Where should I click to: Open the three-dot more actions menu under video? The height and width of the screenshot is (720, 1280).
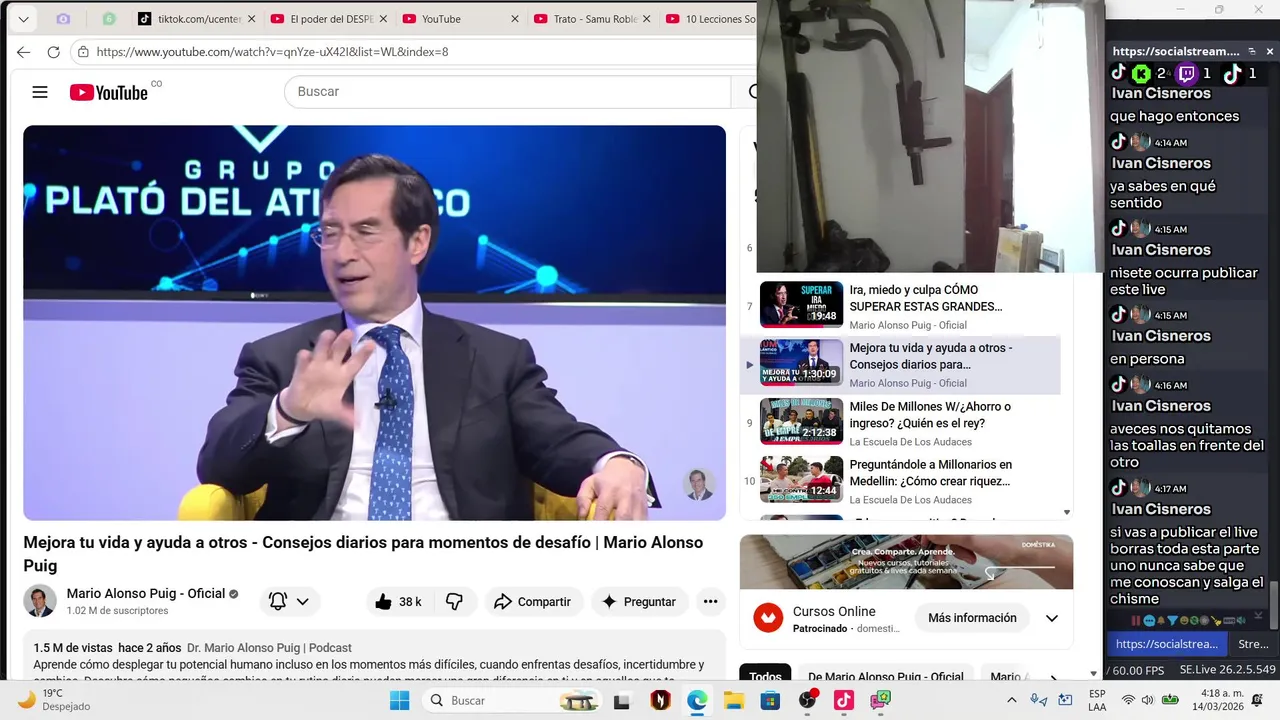coord(710,601)
